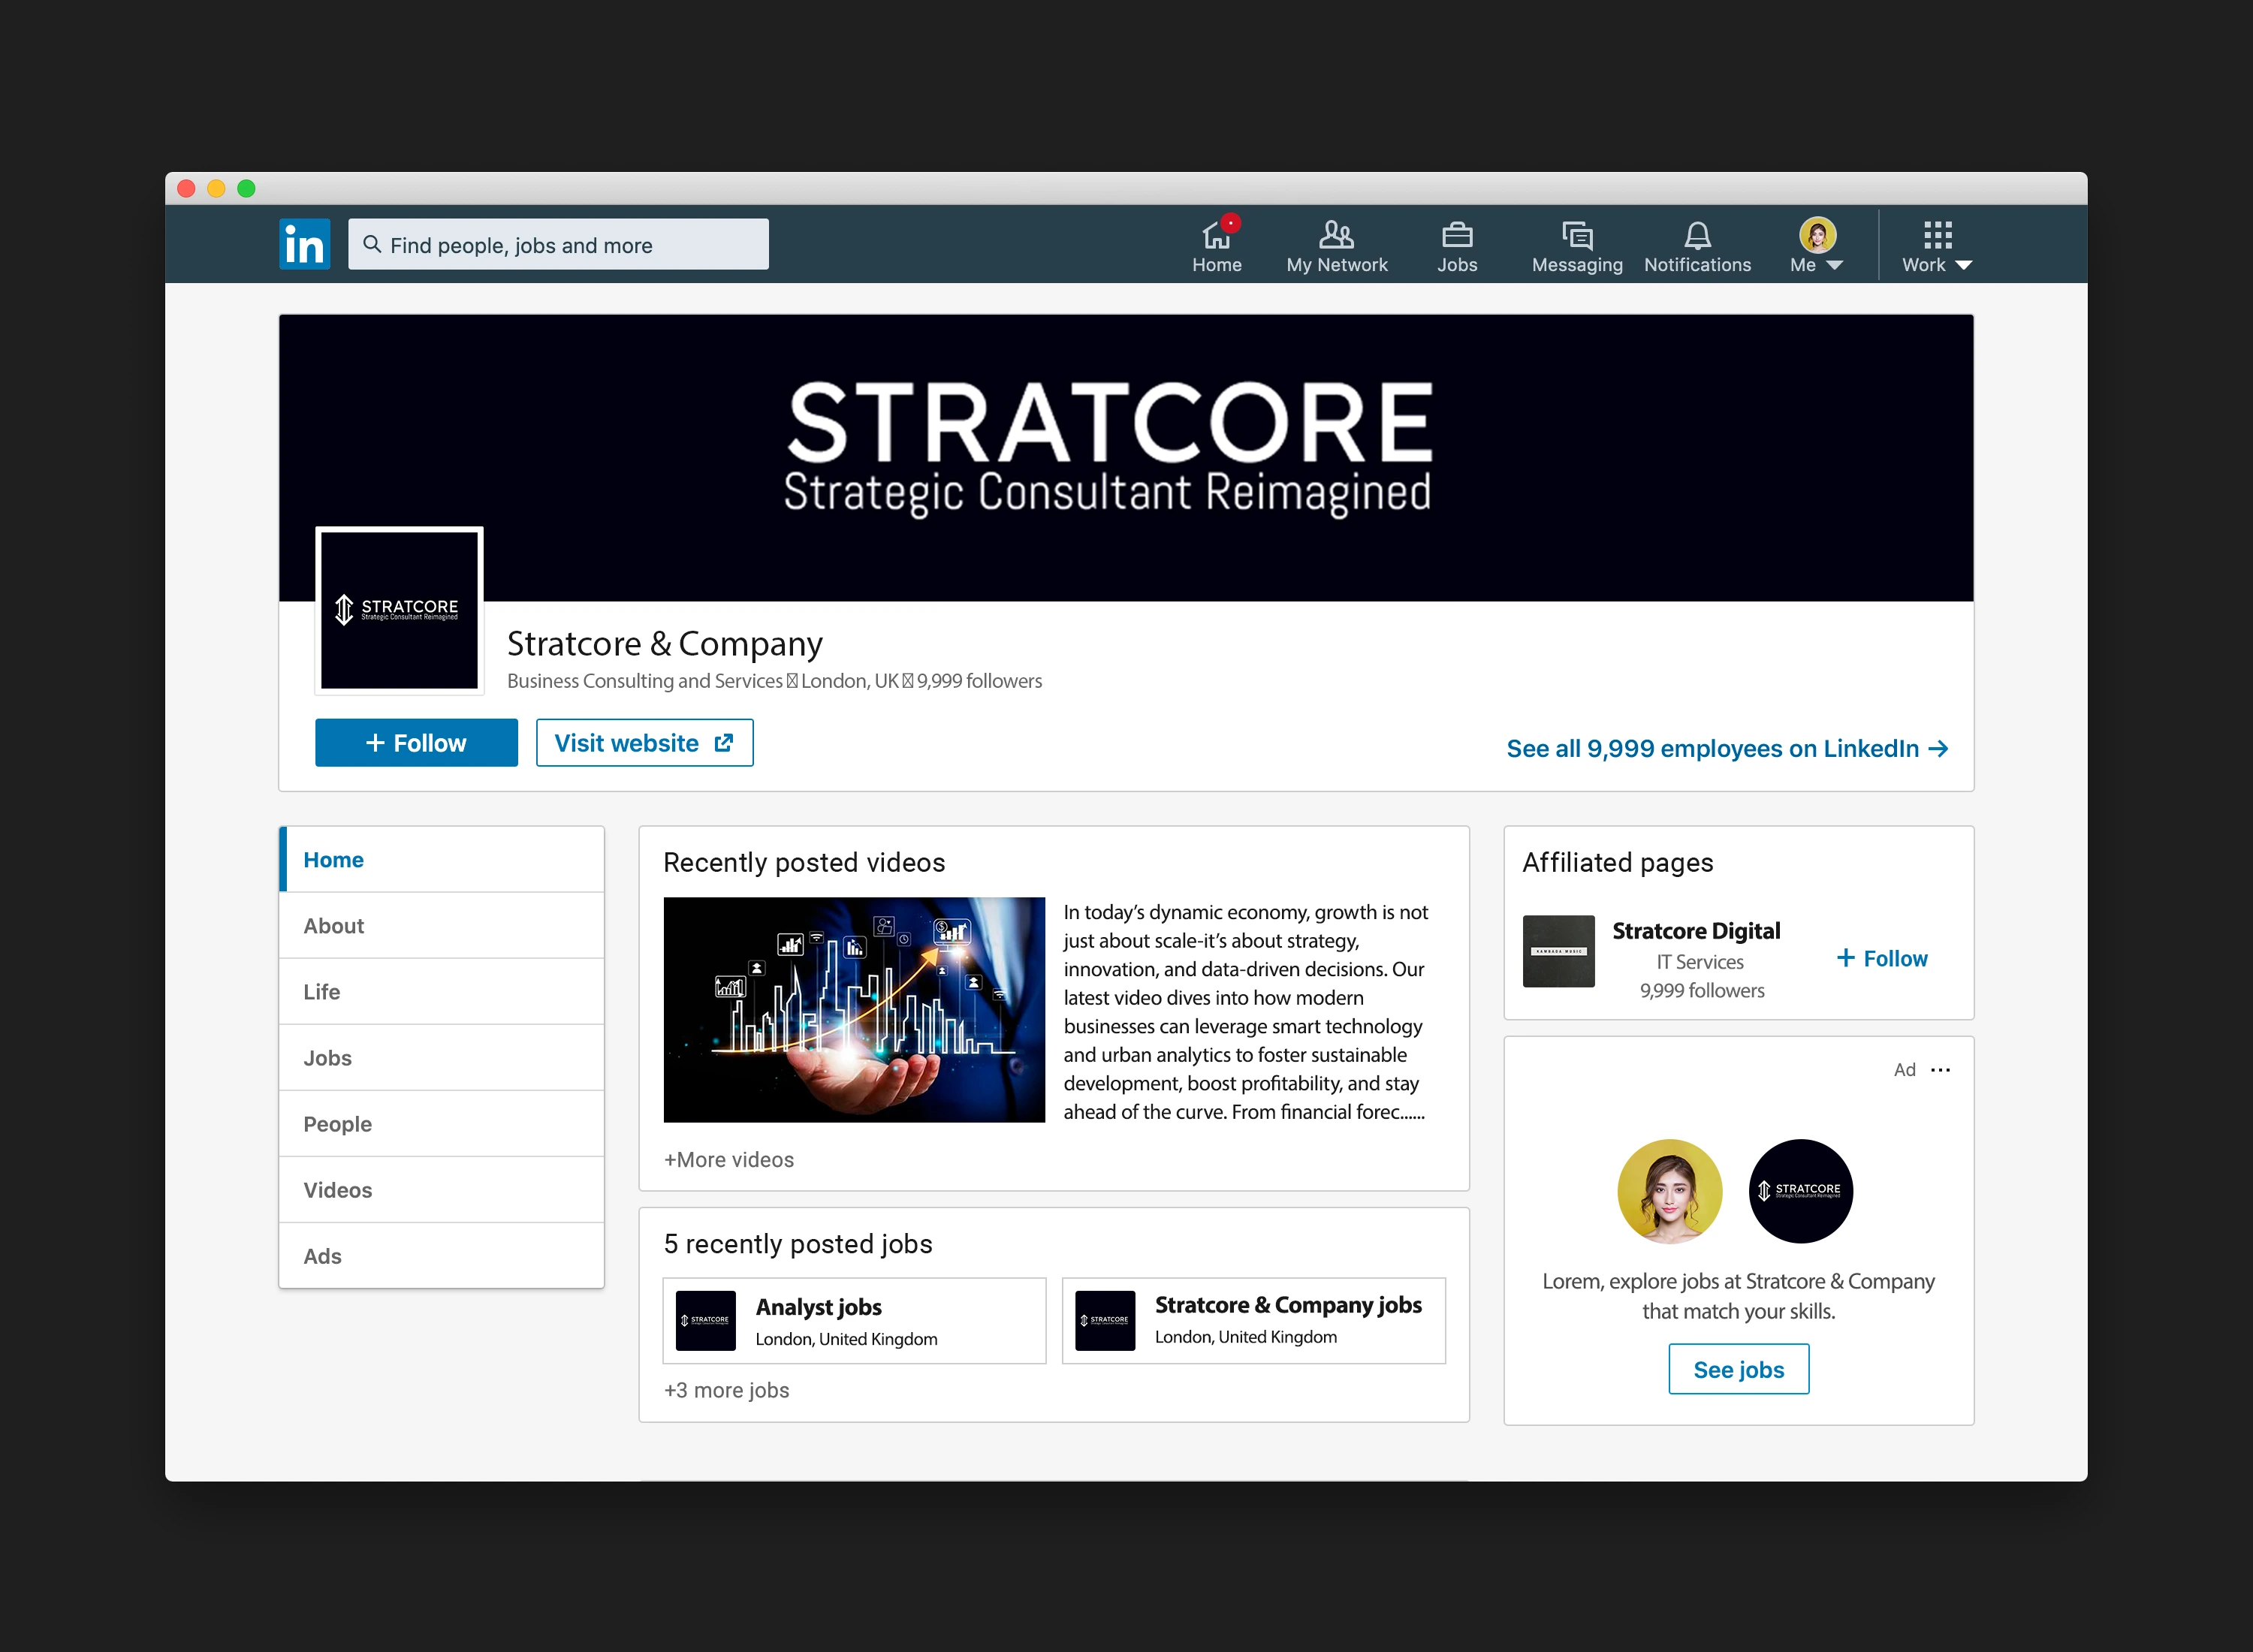Expand the Me dropdown arrow
The image size is (2253, 1652).
(1834, 266)
